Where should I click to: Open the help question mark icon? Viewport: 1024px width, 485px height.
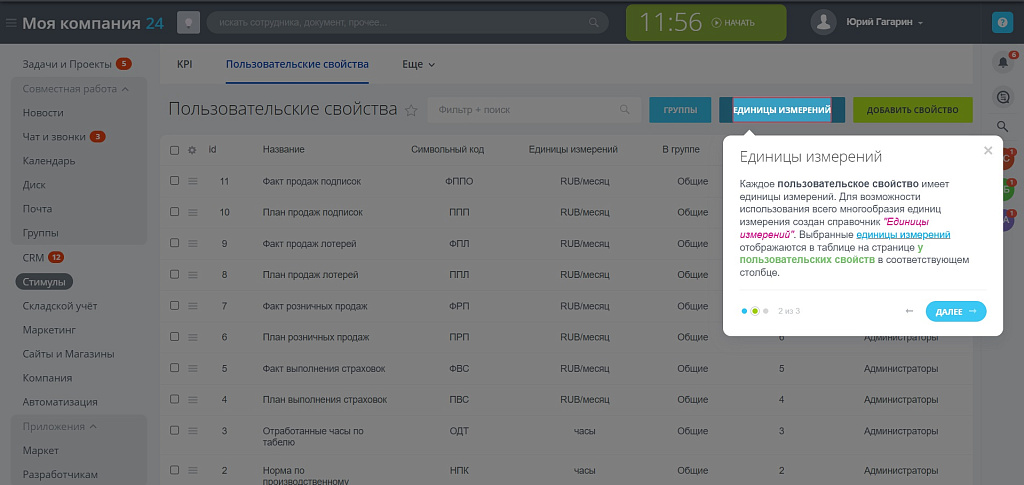point(1001,22)
